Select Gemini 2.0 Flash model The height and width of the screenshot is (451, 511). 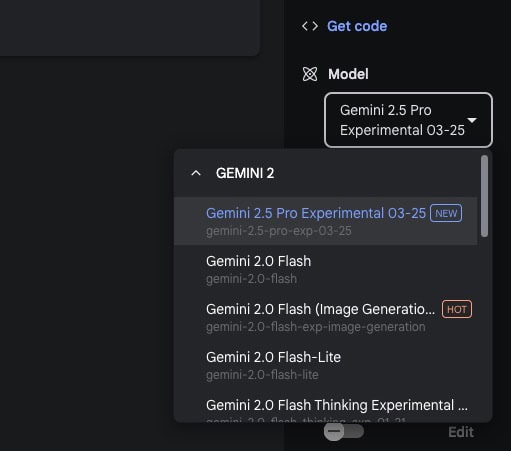tap(326, 269)
